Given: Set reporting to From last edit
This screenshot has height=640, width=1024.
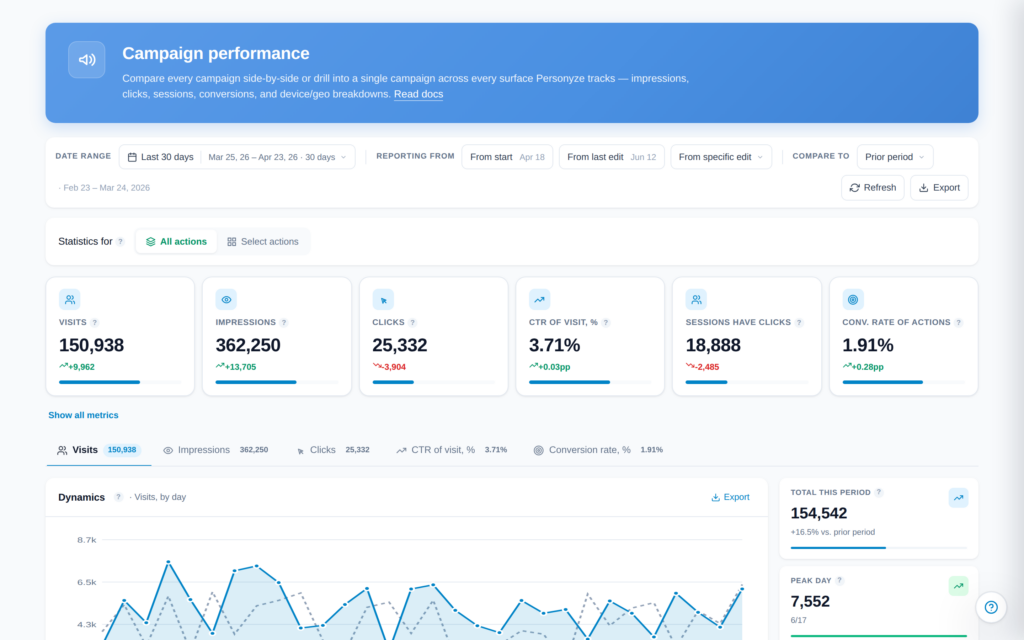Looking at the screenshot, I should click(x=612, y=157).
